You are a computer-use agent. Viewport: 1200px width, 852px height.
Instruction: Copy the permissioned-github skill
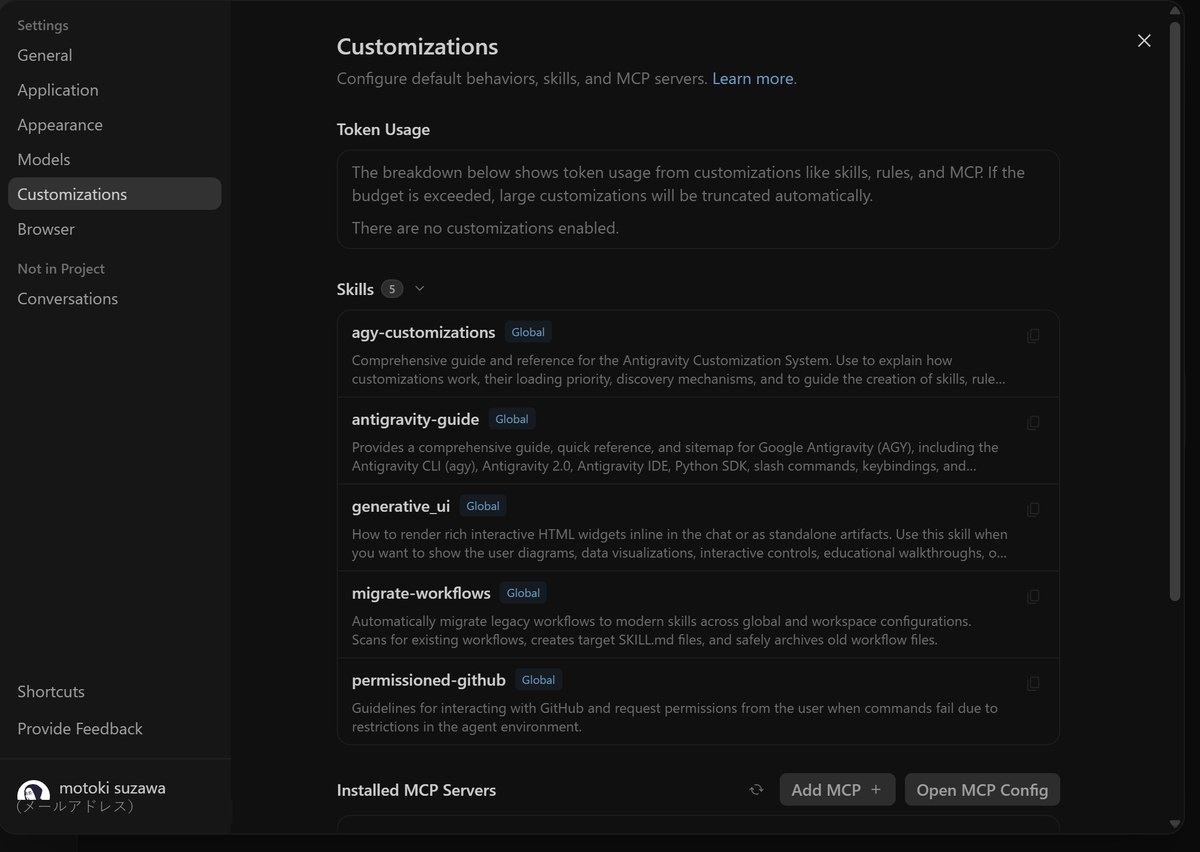point(1033,684)
